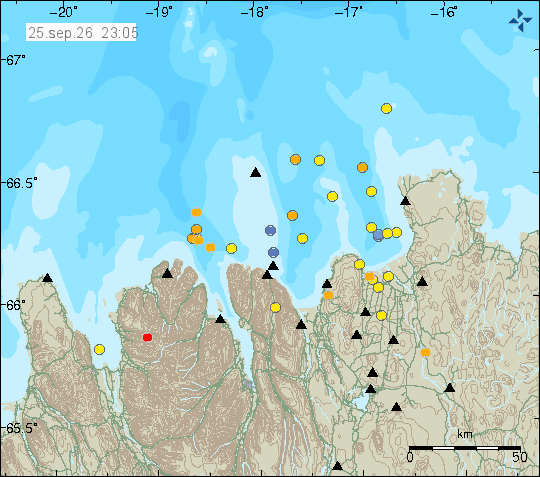Image resolution: width=540 pixels, height=477 pixels.
Task: Select yellow dot in fjord near -20°
Action: (x=100, y=349)
